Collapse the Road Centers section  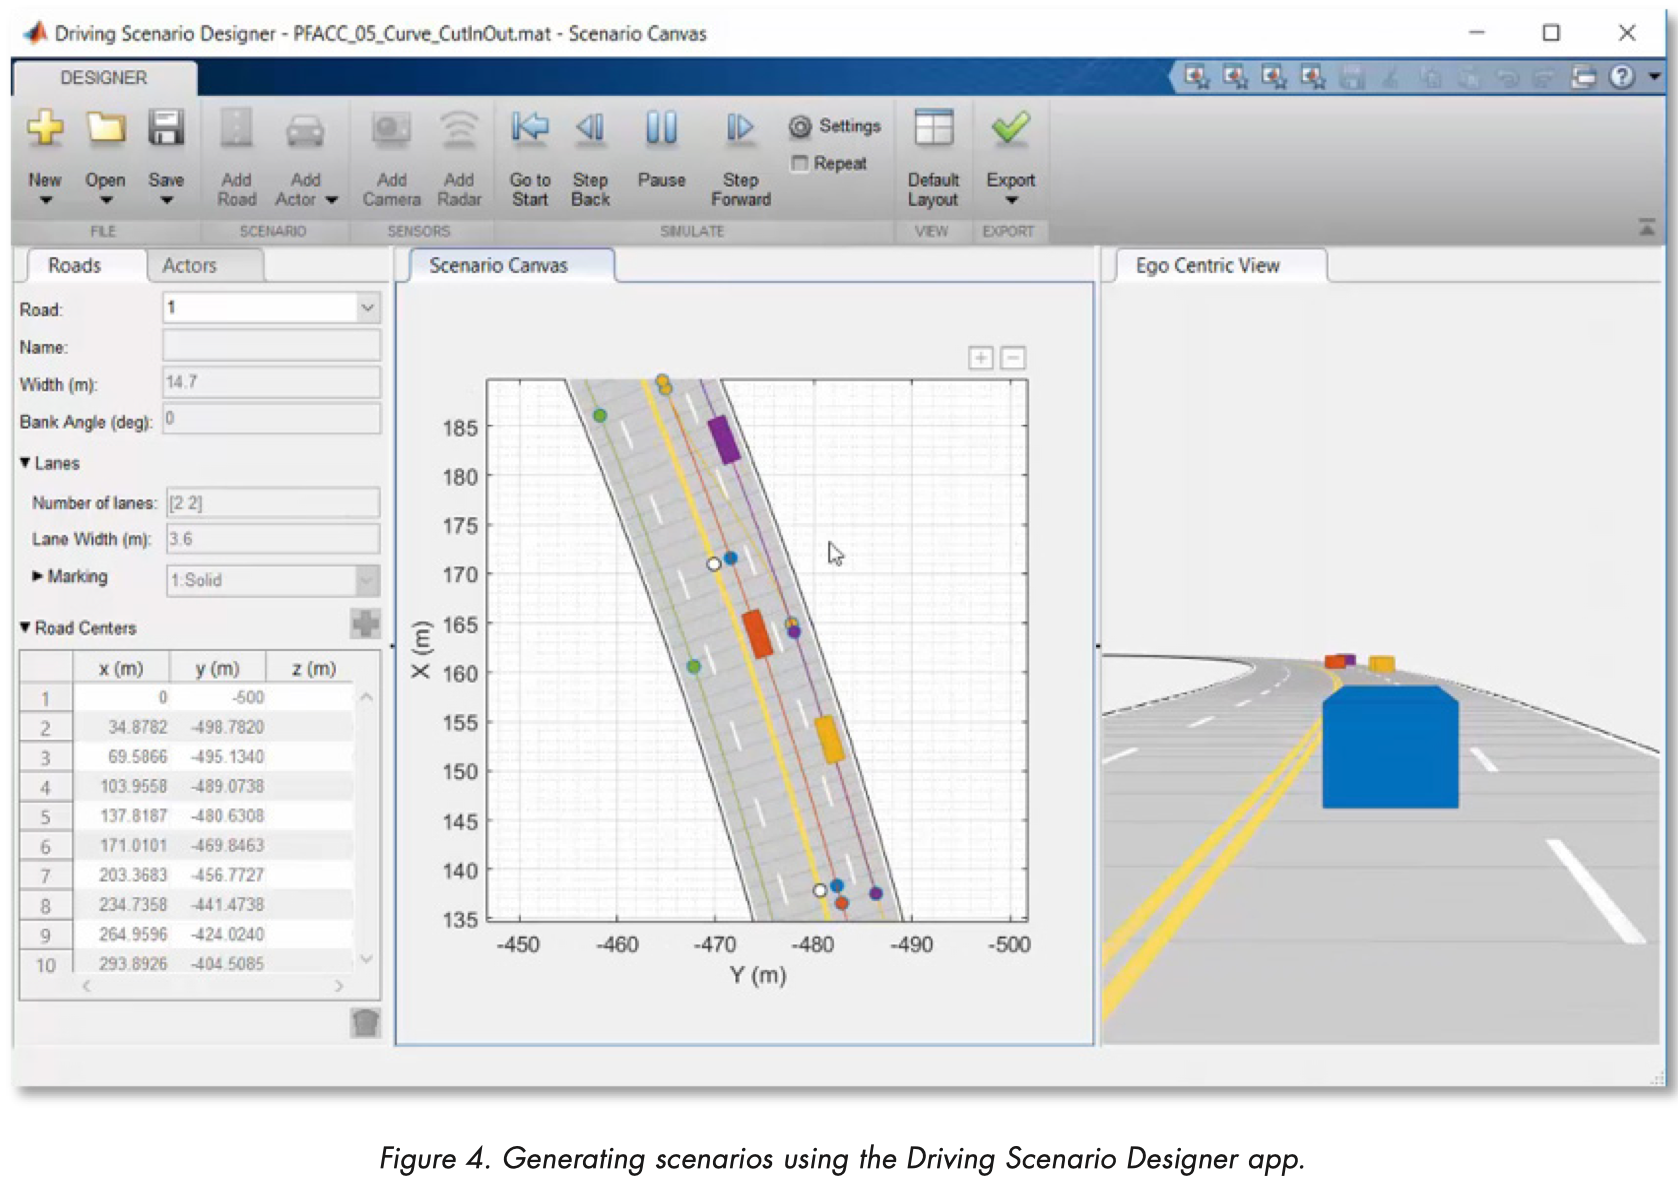tap(23, 627)
